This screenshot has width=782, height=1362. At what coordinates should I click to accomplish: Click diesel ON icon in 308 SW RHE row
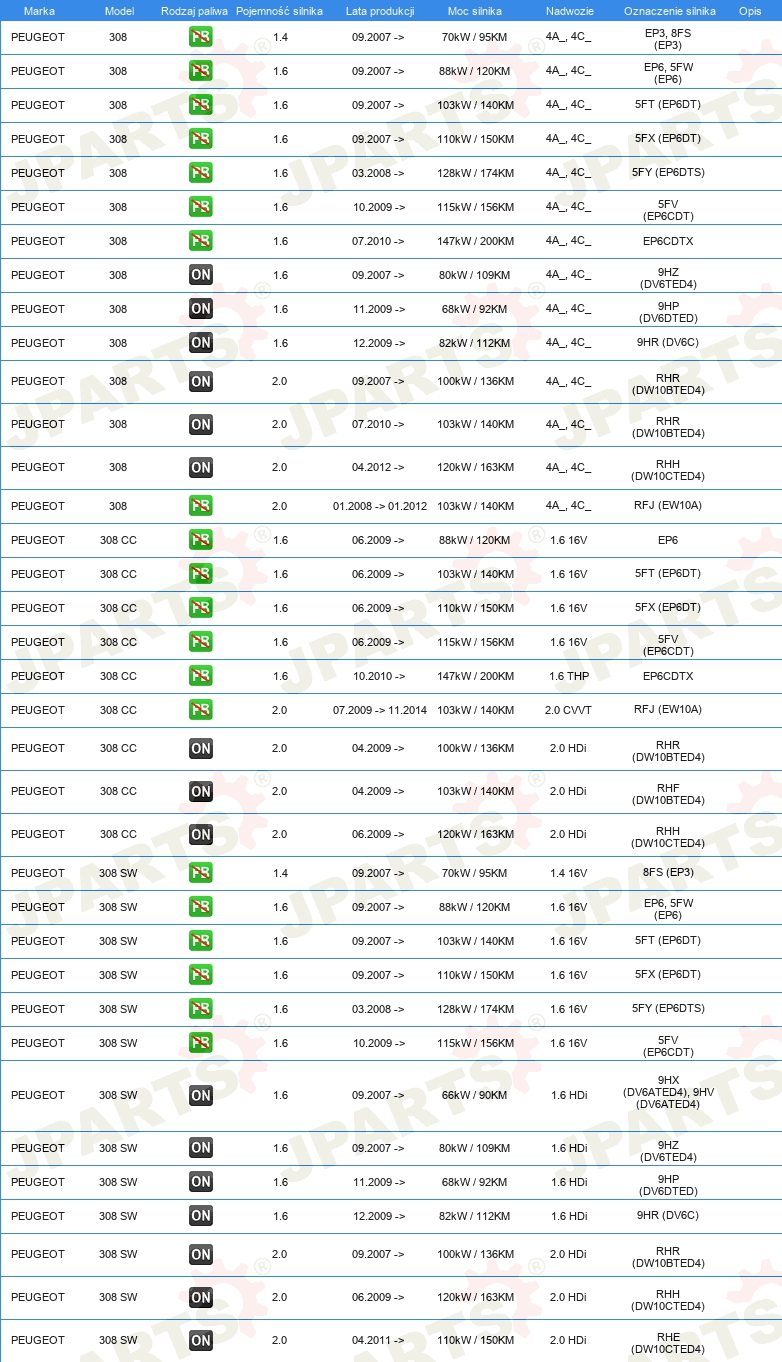point(201,1341)
